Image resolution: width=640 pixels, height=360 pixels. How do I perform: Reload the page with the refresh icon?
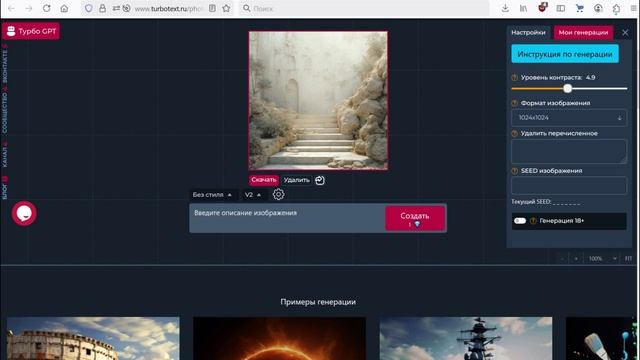[x=47, y=8]
